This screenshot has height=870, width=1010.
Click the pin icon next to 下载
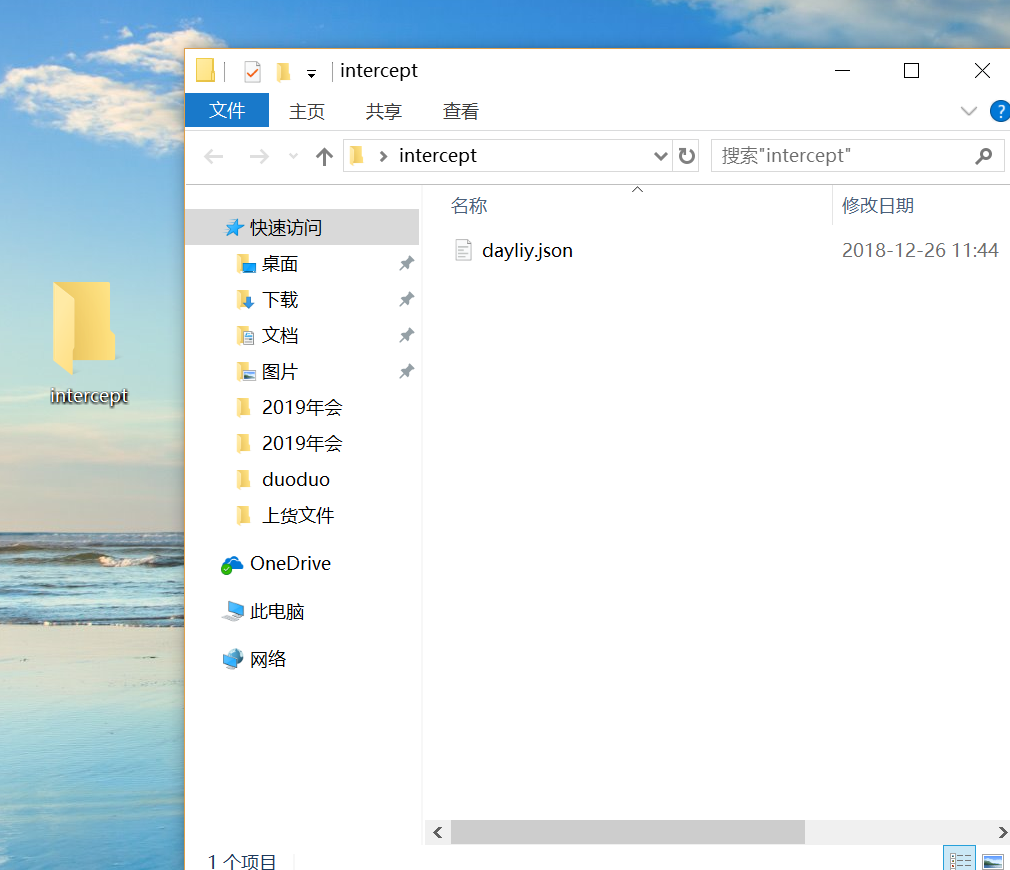point(406,299)
